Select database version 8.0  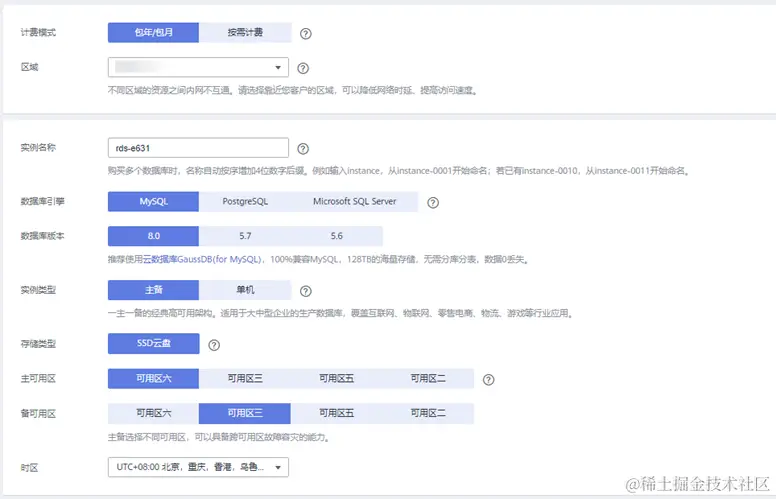[x=153, y=236]
